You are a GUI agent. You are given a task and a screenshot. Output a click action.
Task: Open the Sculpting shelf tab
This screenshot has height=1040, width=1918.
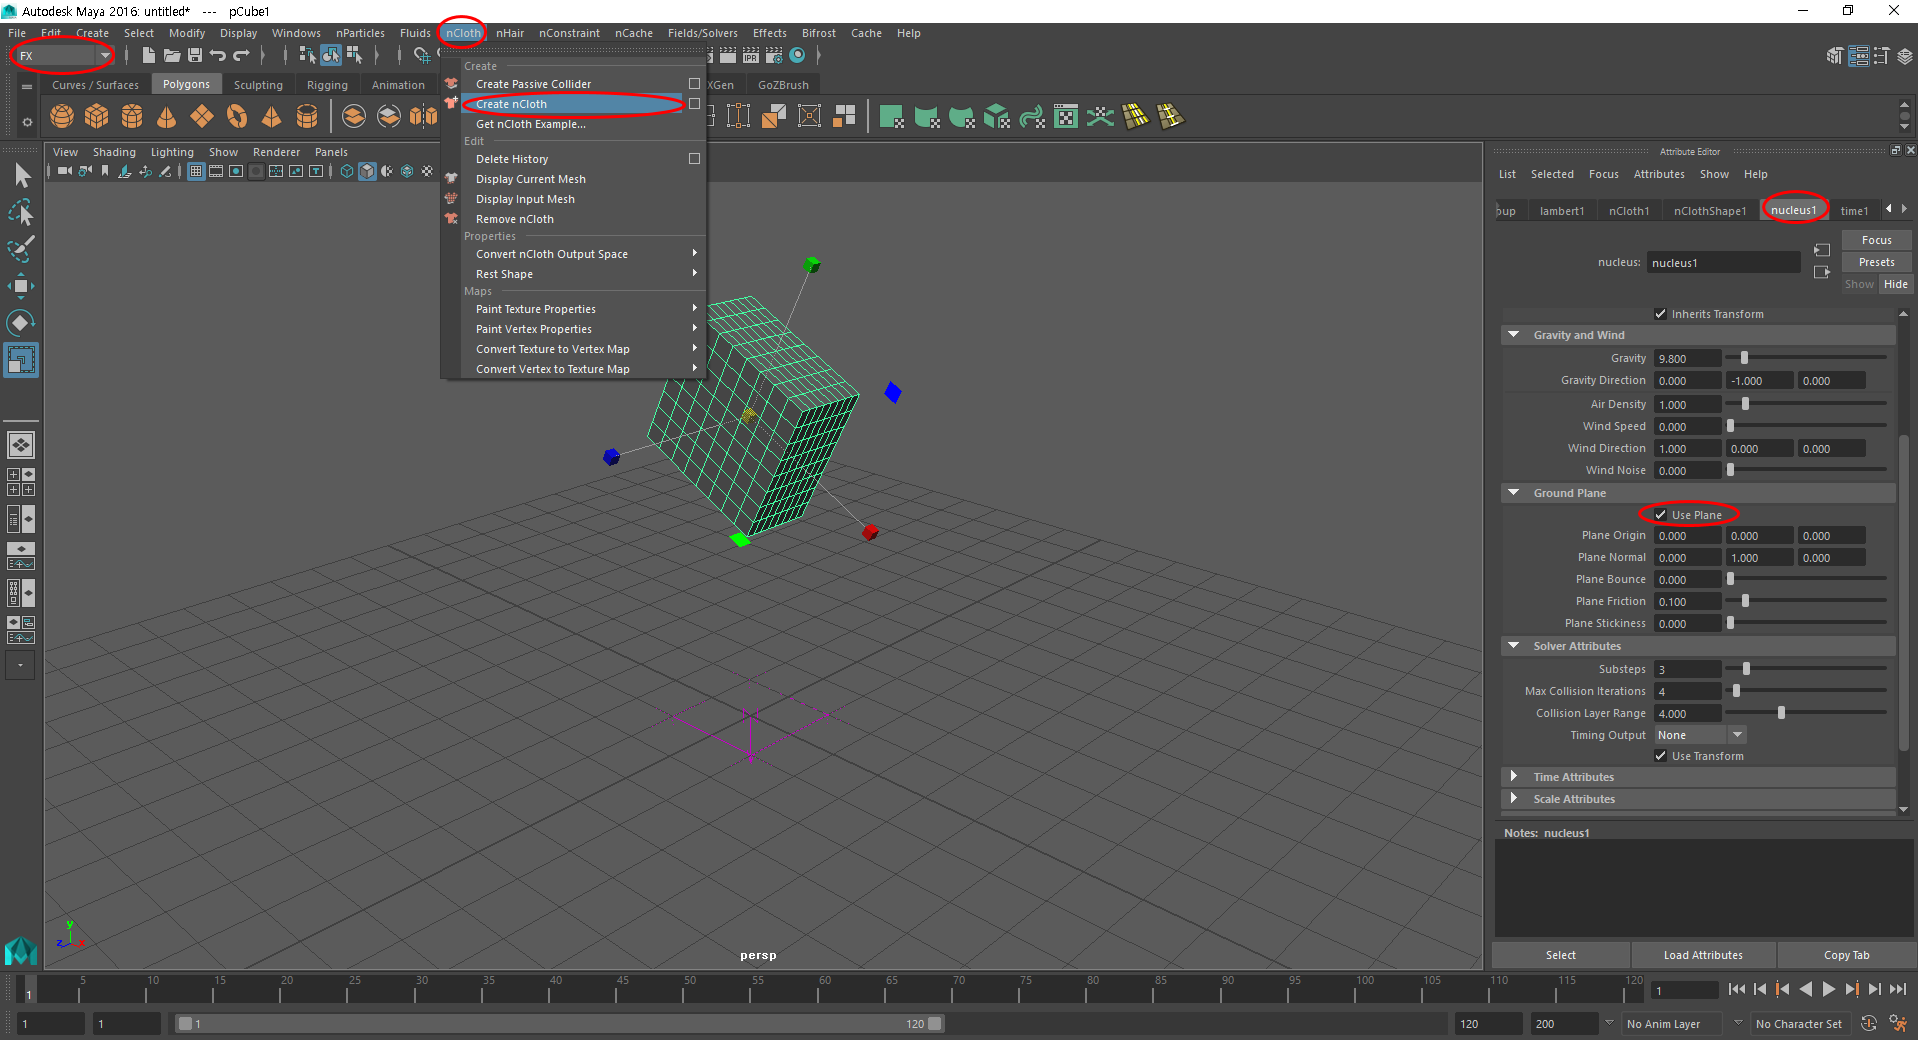[258, 85]
